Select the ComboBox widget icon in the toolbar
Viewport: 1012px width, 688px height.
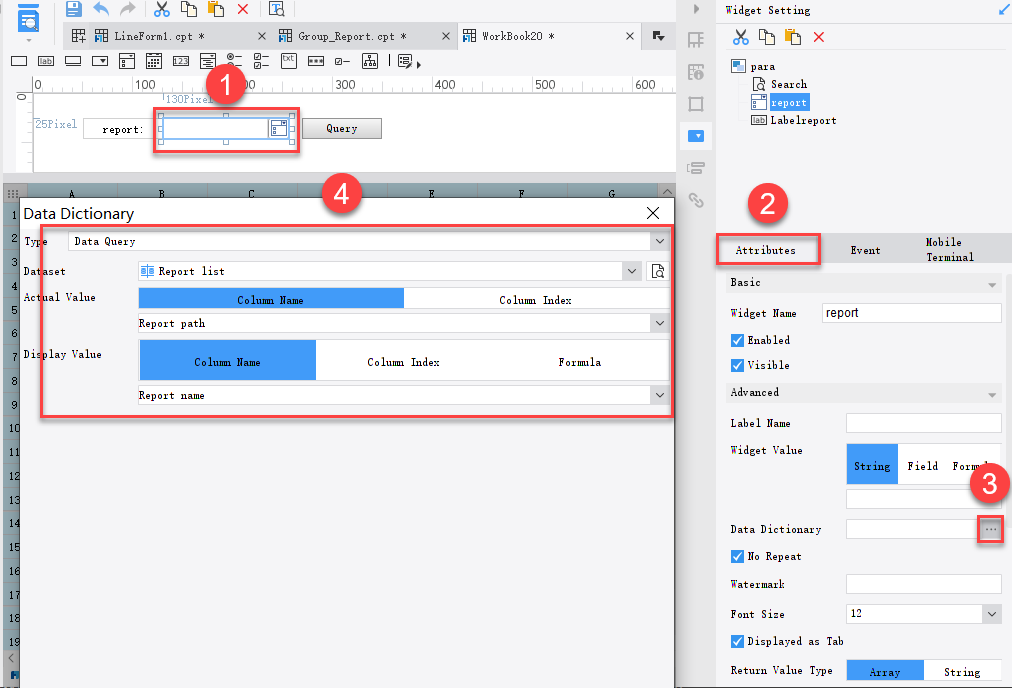pyautogui.click(x=98, y=61)
